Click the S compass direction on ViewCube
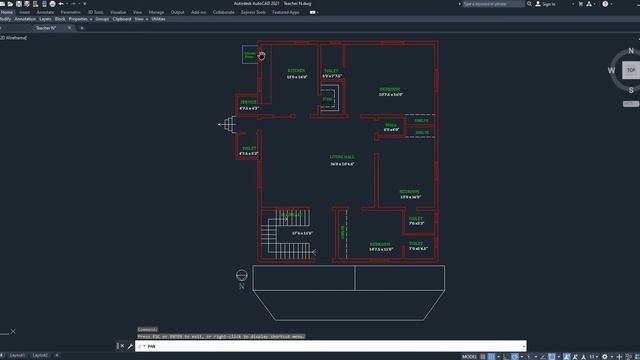Image resolution: width=640 pixels, height=360 pixels. pyautogui.click(x=631, y=90)
